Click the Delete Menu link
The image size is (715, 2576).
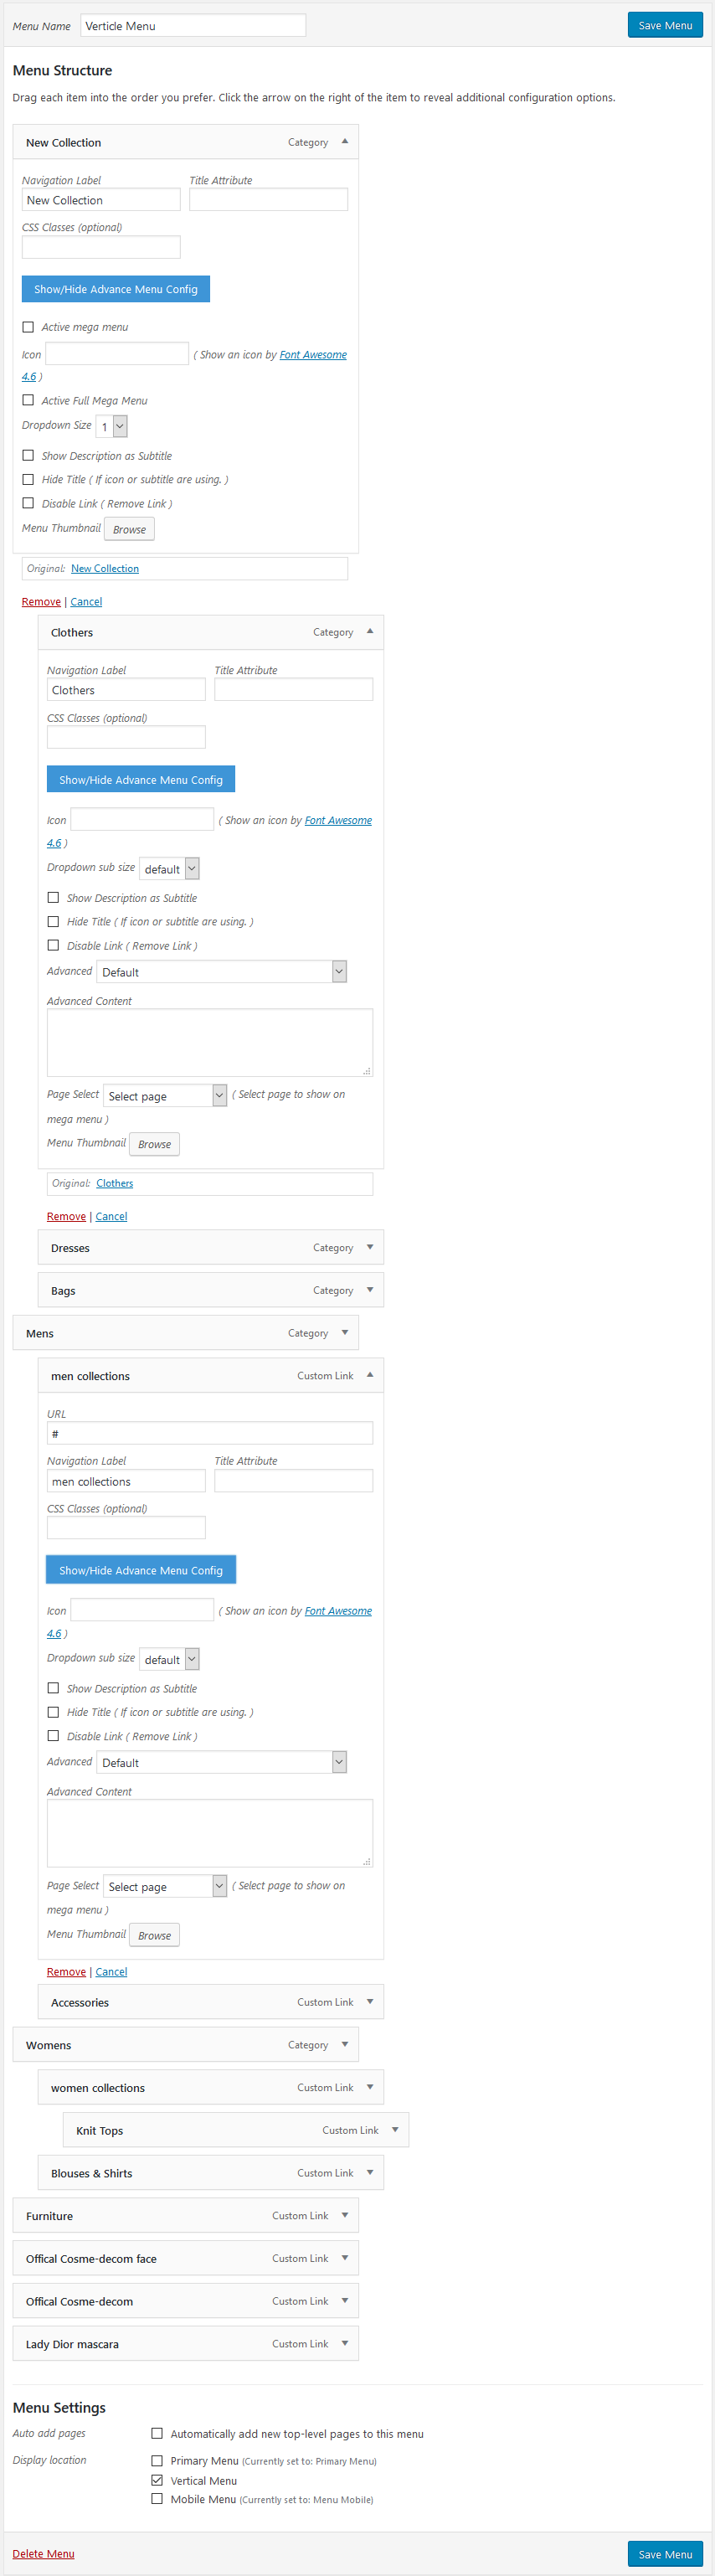[43, 2553]
